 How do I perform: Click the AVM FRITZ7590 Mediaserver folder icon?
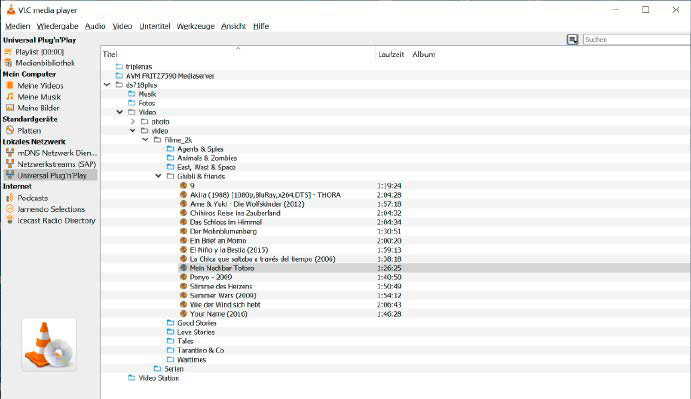point(119,76)
